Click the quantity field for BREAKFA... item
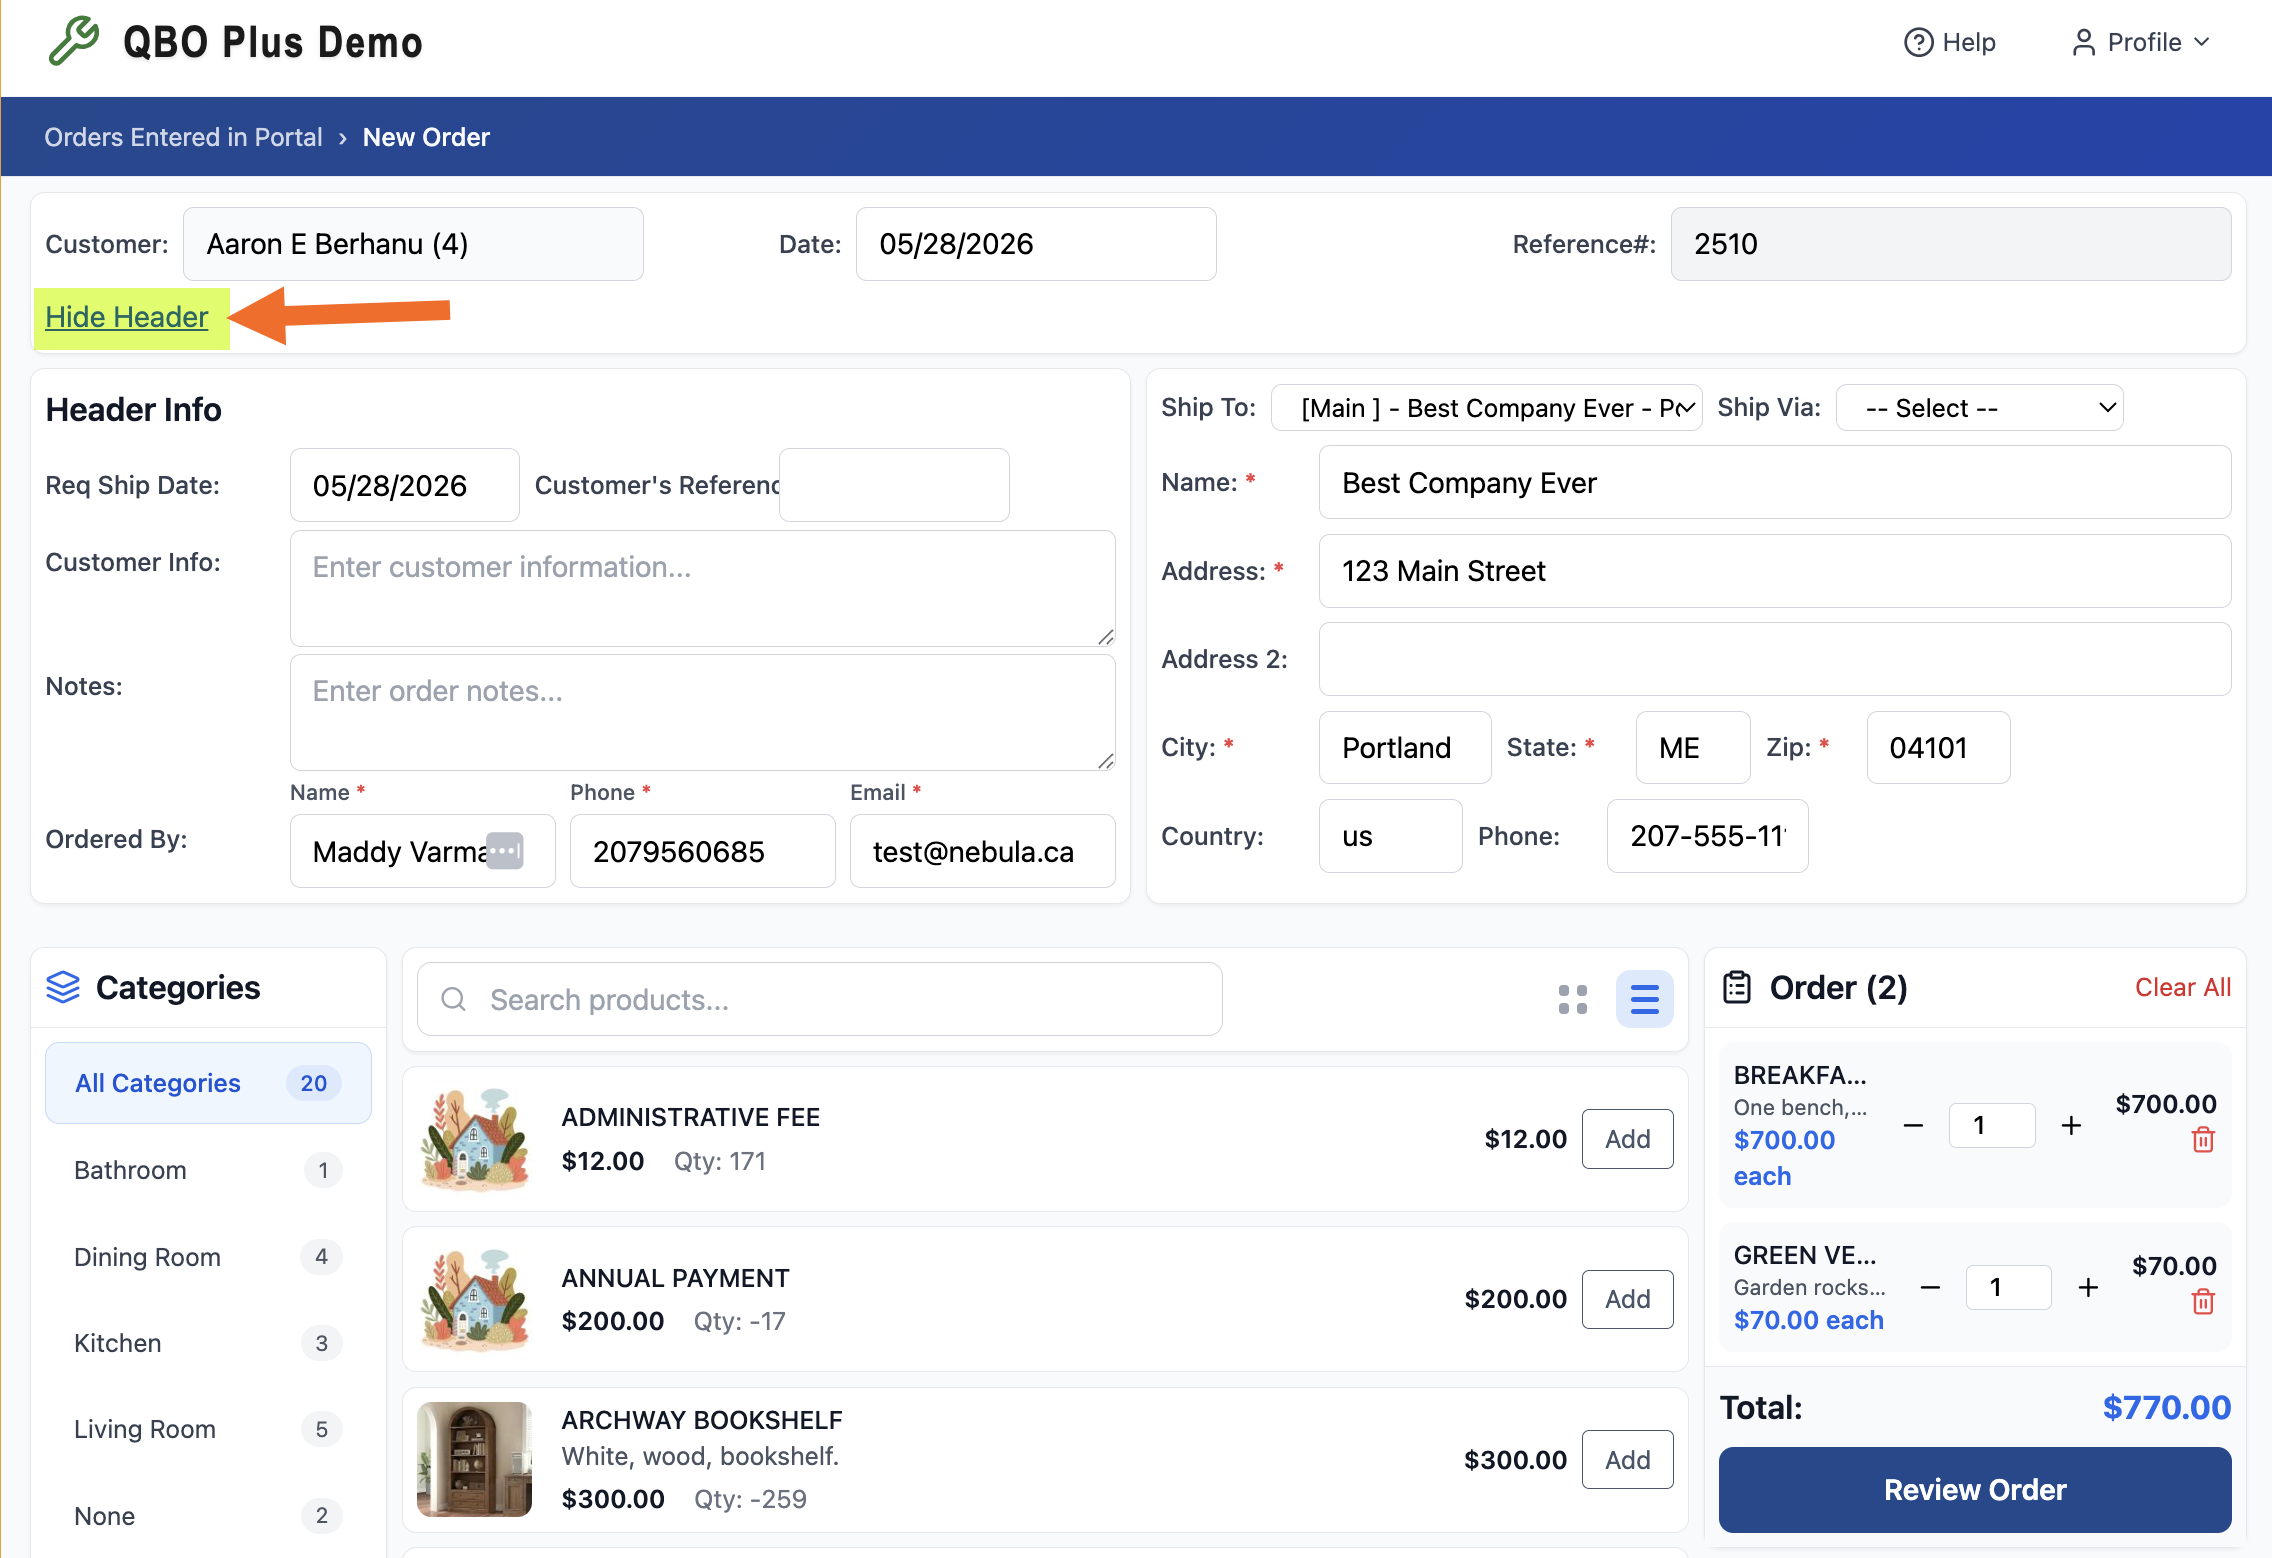The image size is (2272, 1558). pos(1992,1125)
